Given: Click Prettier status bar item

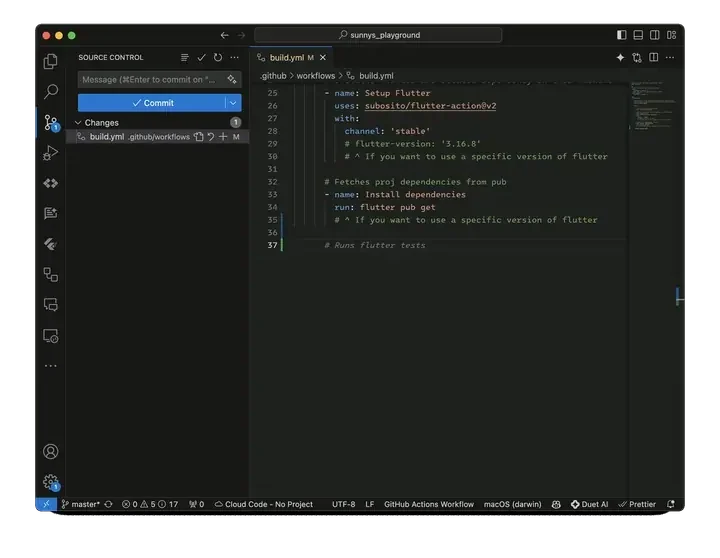Looking at the screenshot, I should (637, 504).
